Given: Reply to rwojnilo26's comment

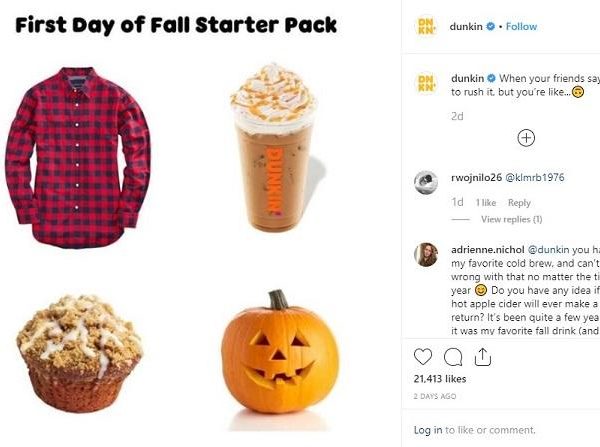Looking at the screenshot, I should coord(519,203).
